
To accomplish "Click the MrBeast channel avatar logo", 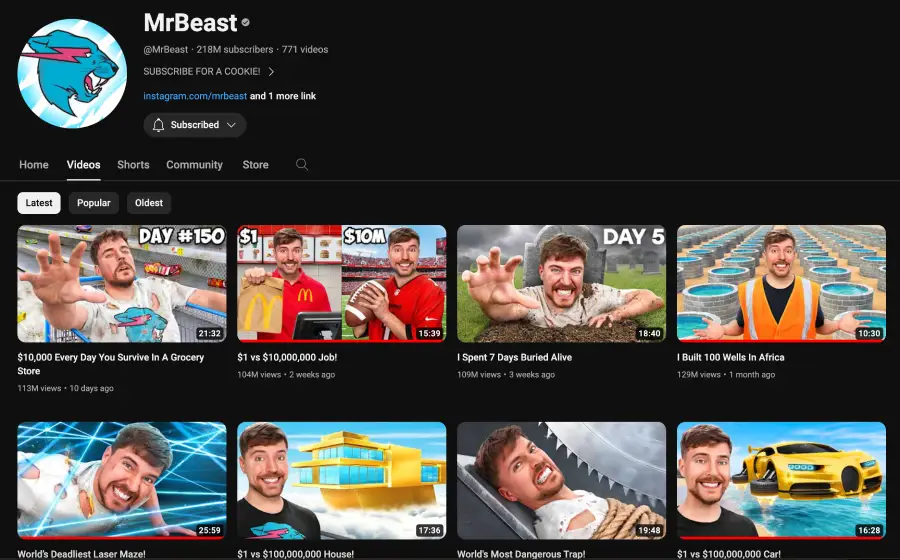I will pyautogui.click(x=72, y=73).
